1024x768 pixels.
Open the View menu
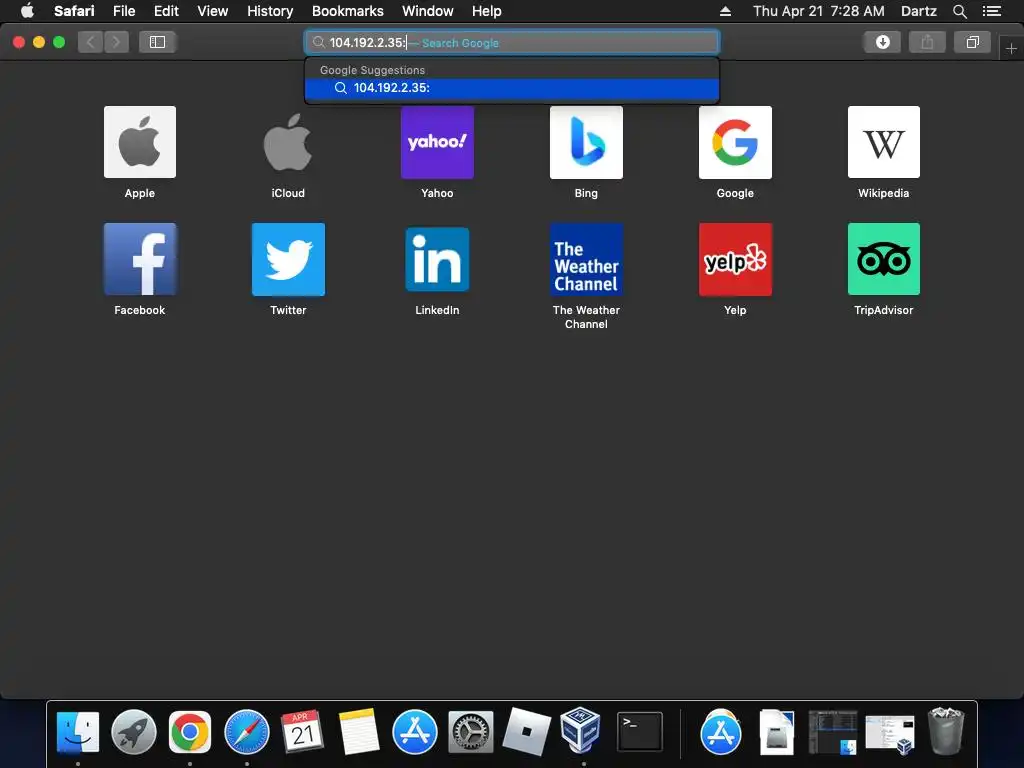(213, 11)
